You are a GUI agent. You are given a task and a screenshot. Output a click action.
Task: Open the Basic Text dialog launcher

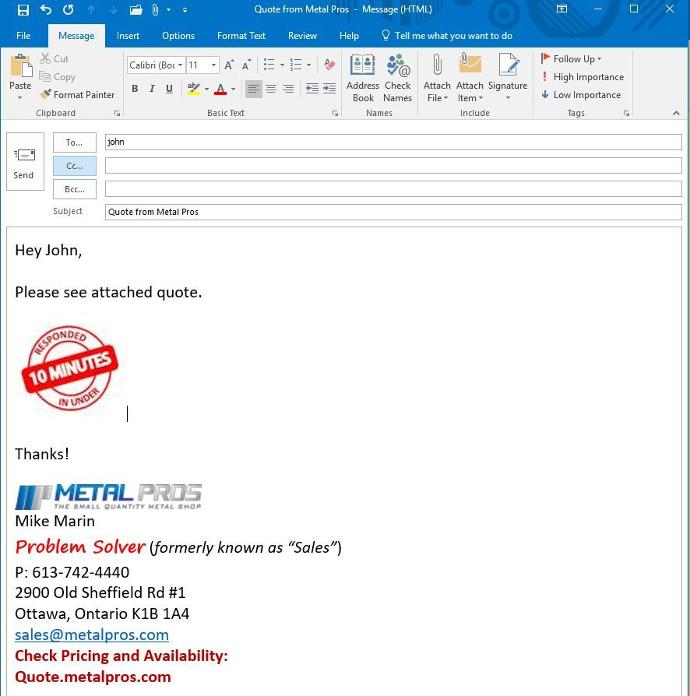click(x=334, y=113)
